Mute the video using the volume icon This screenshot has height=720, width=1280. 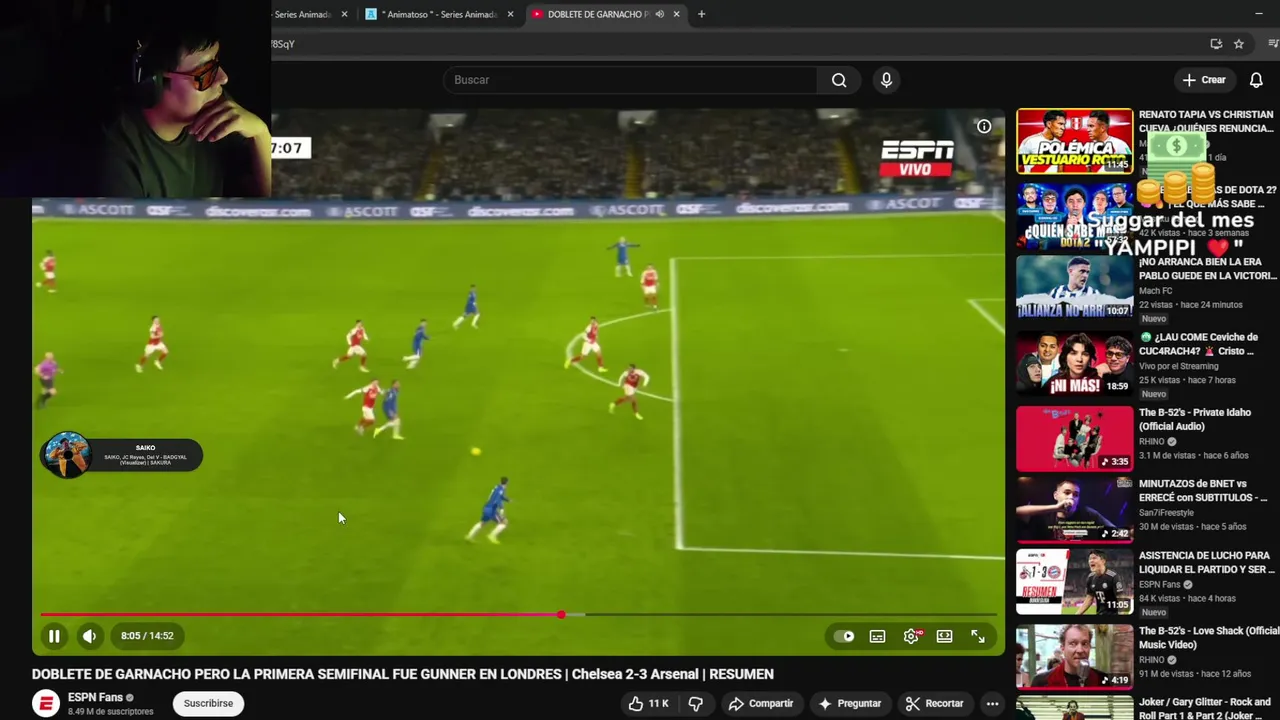click(89, 636)
